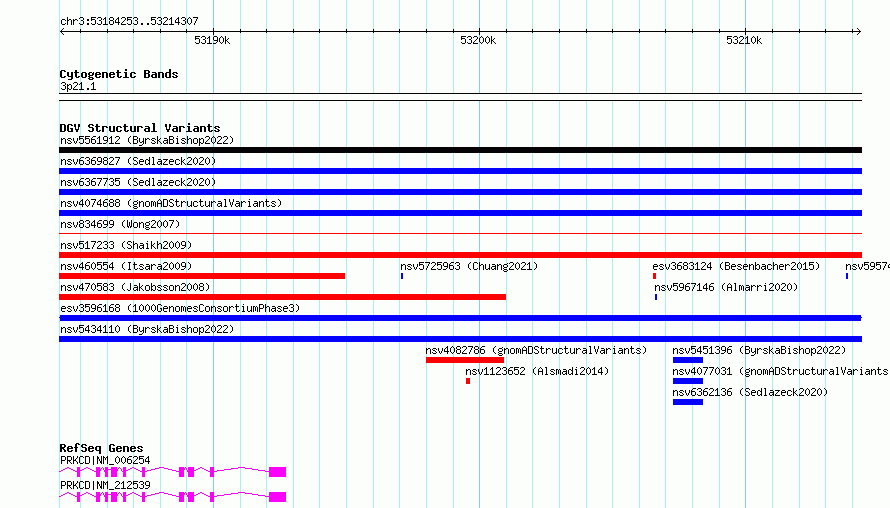Viewport: 890px width, 508px height.
Task: Select the blue nsv6367735 variant bar
Action: click(460, 192)
